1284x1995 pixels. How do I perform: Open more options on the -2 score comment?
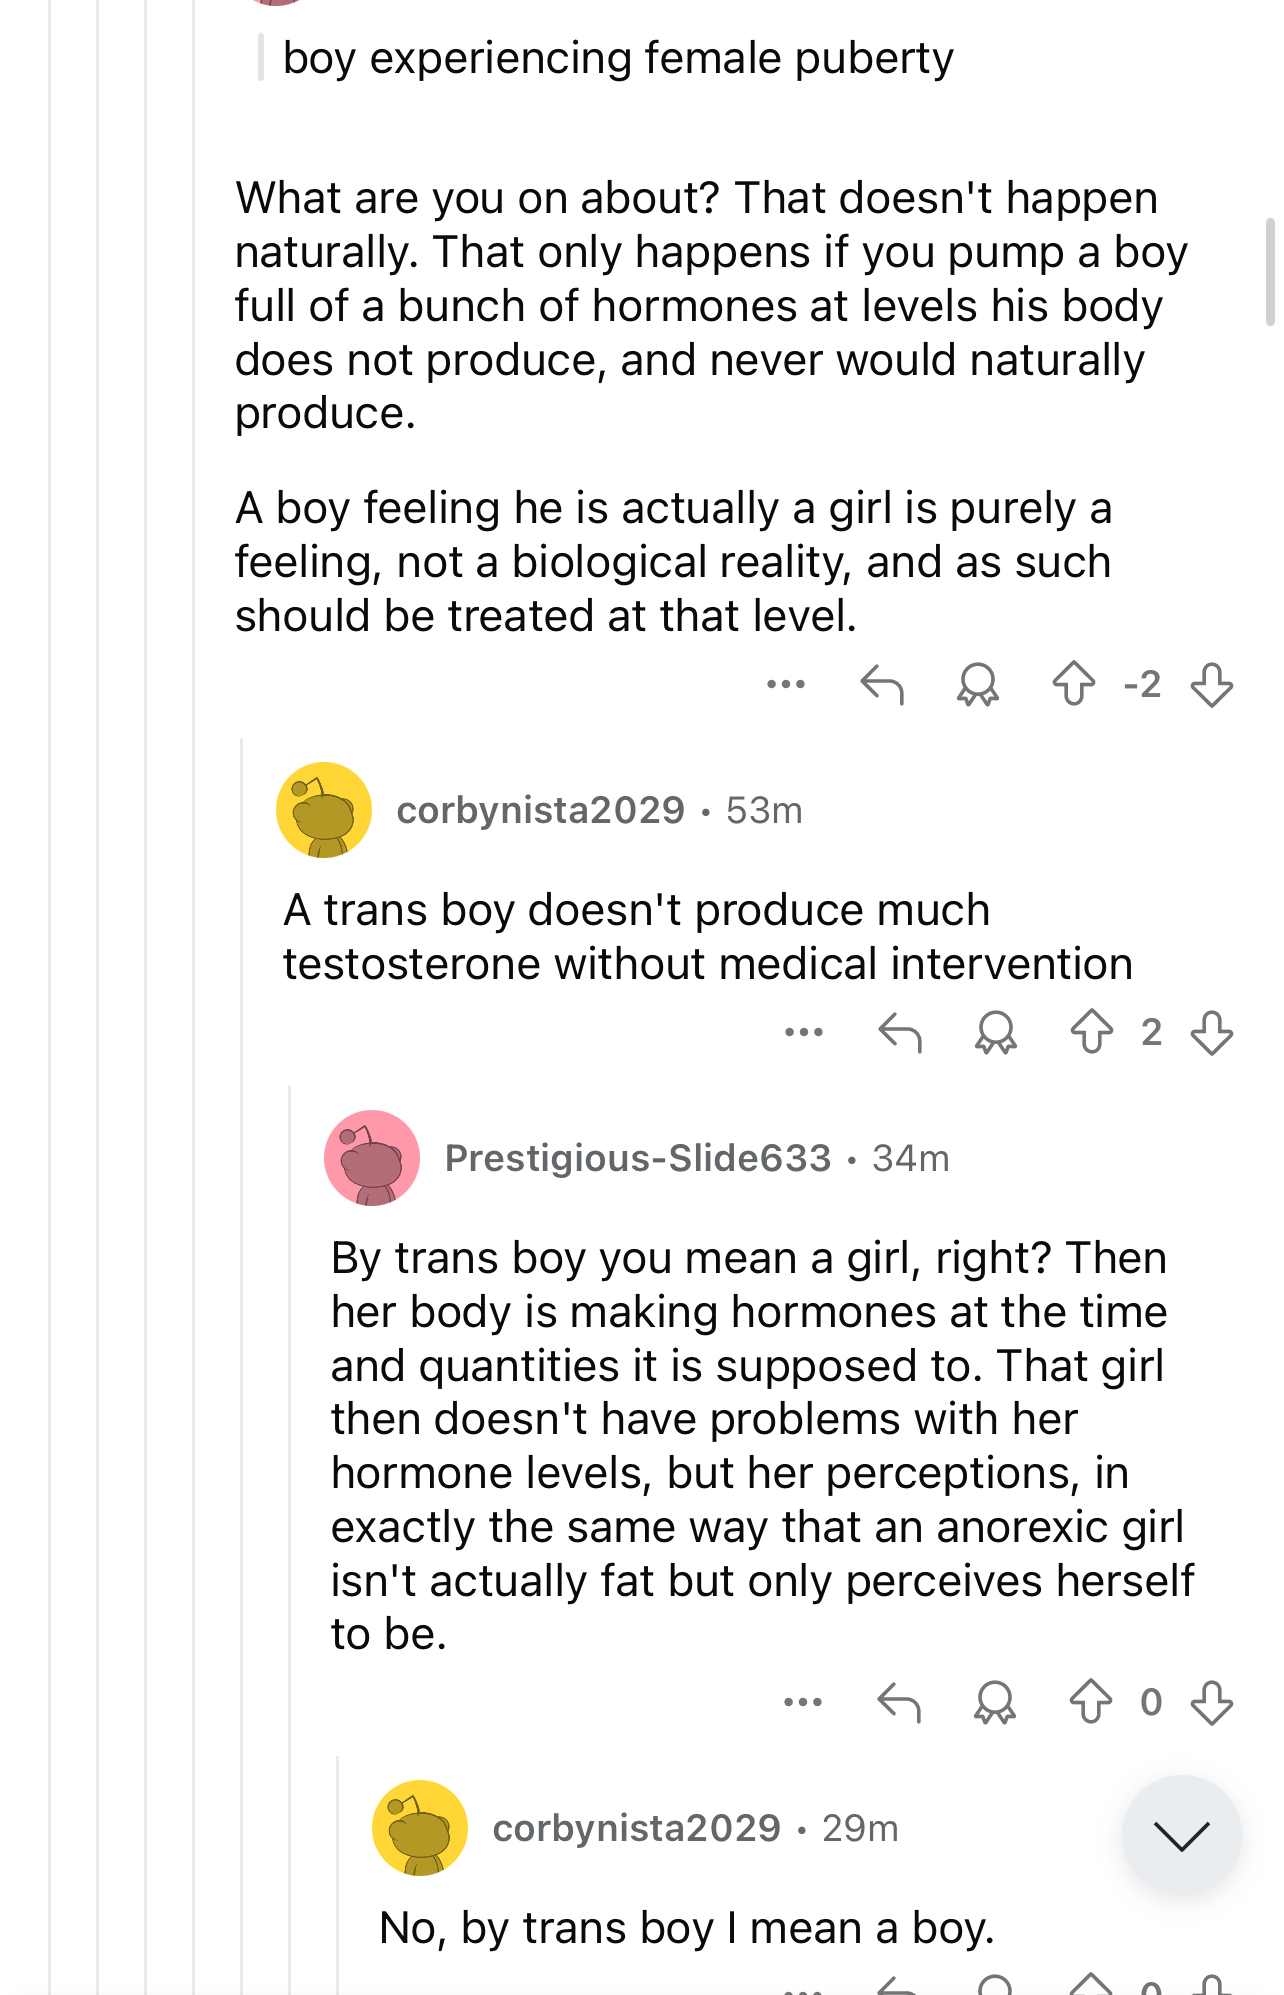786,685
